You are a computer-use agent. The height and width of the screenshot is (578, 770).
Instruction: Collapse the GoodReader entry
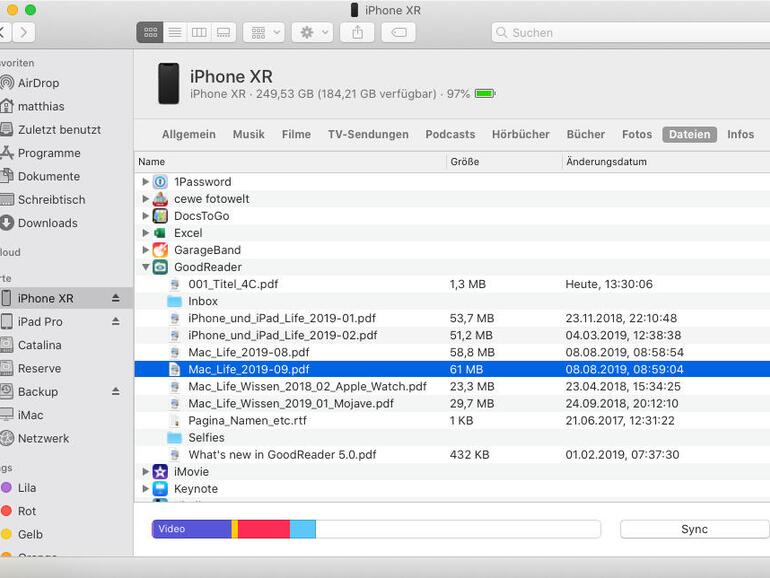[145, 267]
